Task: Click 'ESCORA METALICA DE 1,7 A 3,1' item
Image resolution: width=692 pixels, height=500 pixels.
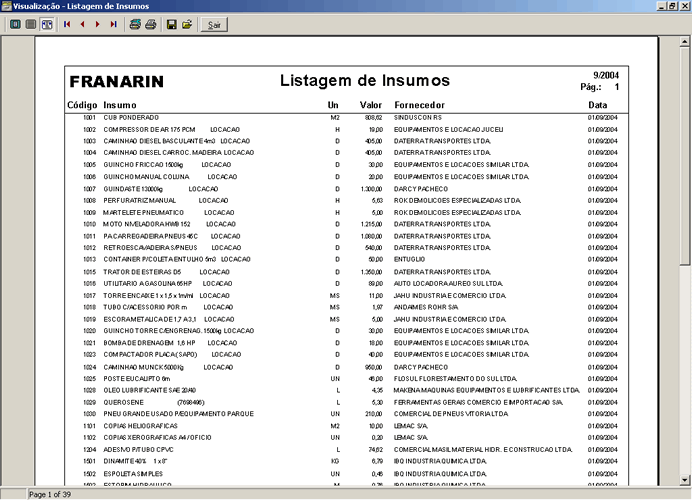Action: [150, 320]
